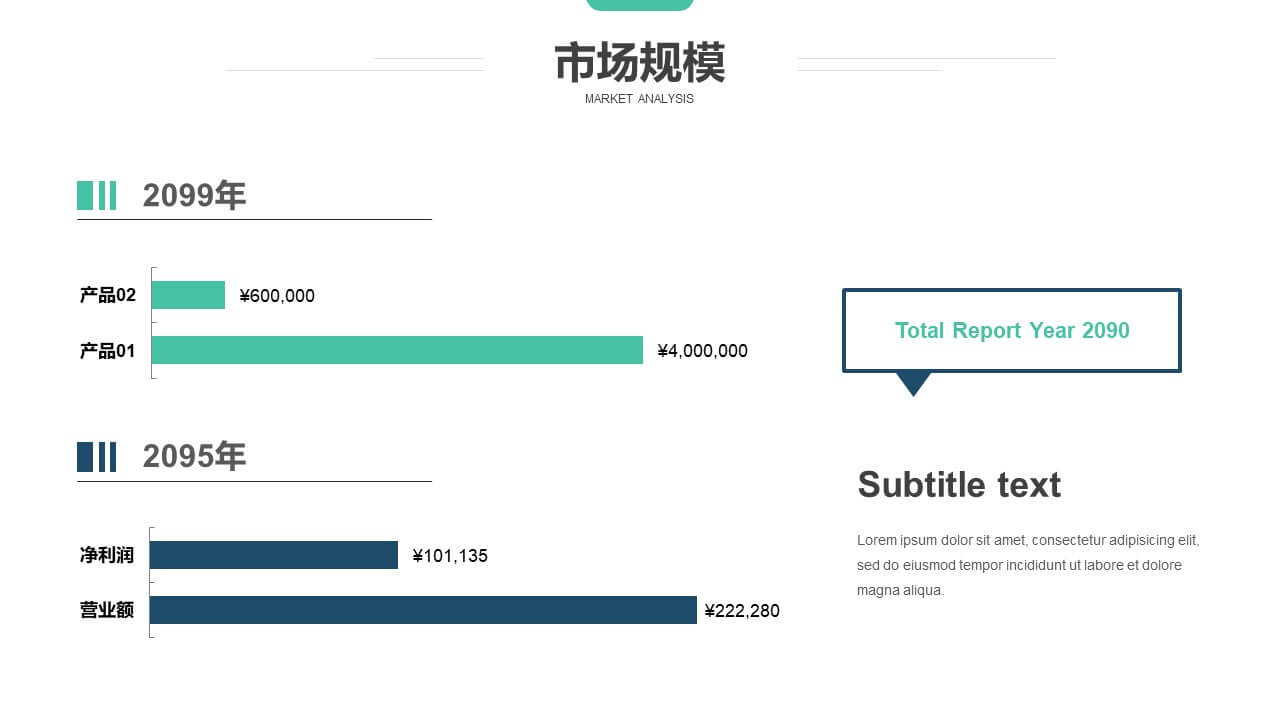Viewport: 1280px width, 720px height.
Task: Click the Lorem ipsum paragraph text
Action: pyautogui.click(x=1028, y=565)
